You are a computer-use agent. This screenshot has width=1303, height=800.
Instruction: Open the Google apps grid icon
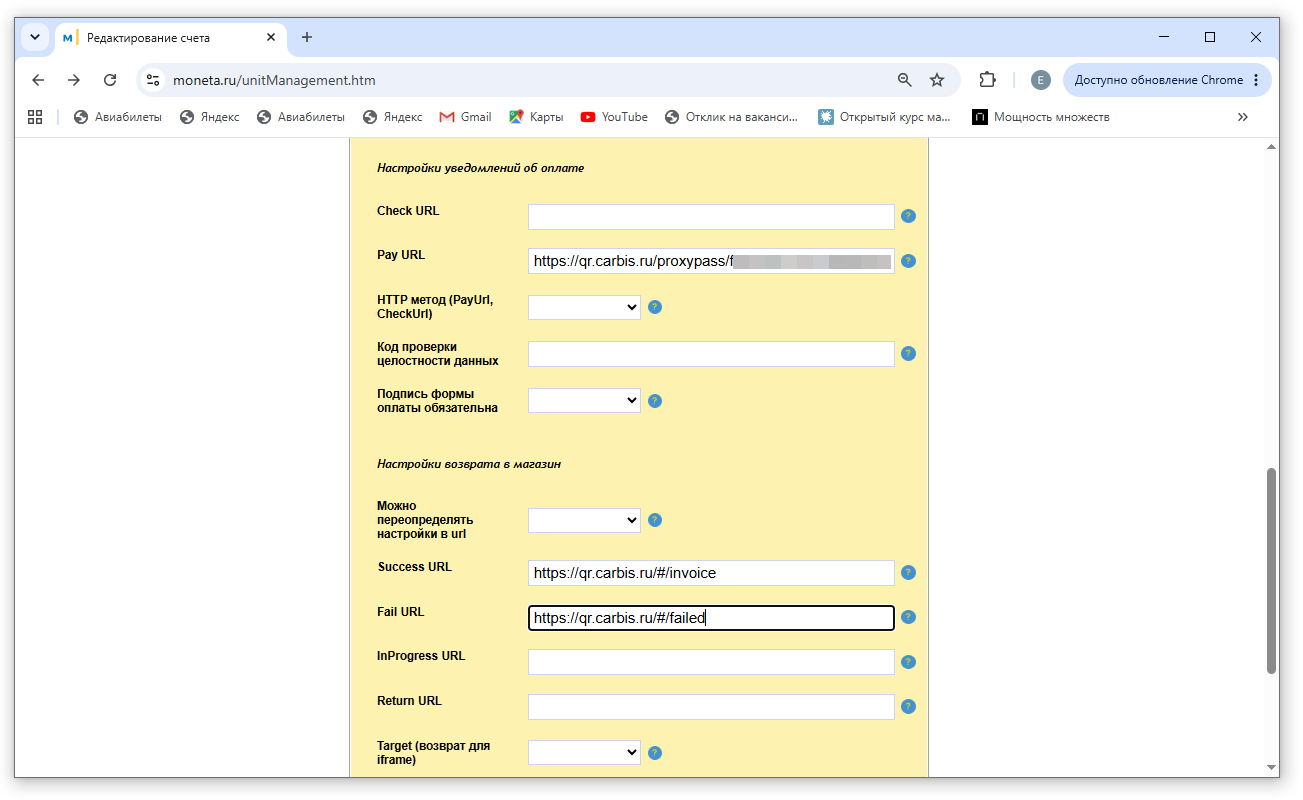(x=35, y=117)
